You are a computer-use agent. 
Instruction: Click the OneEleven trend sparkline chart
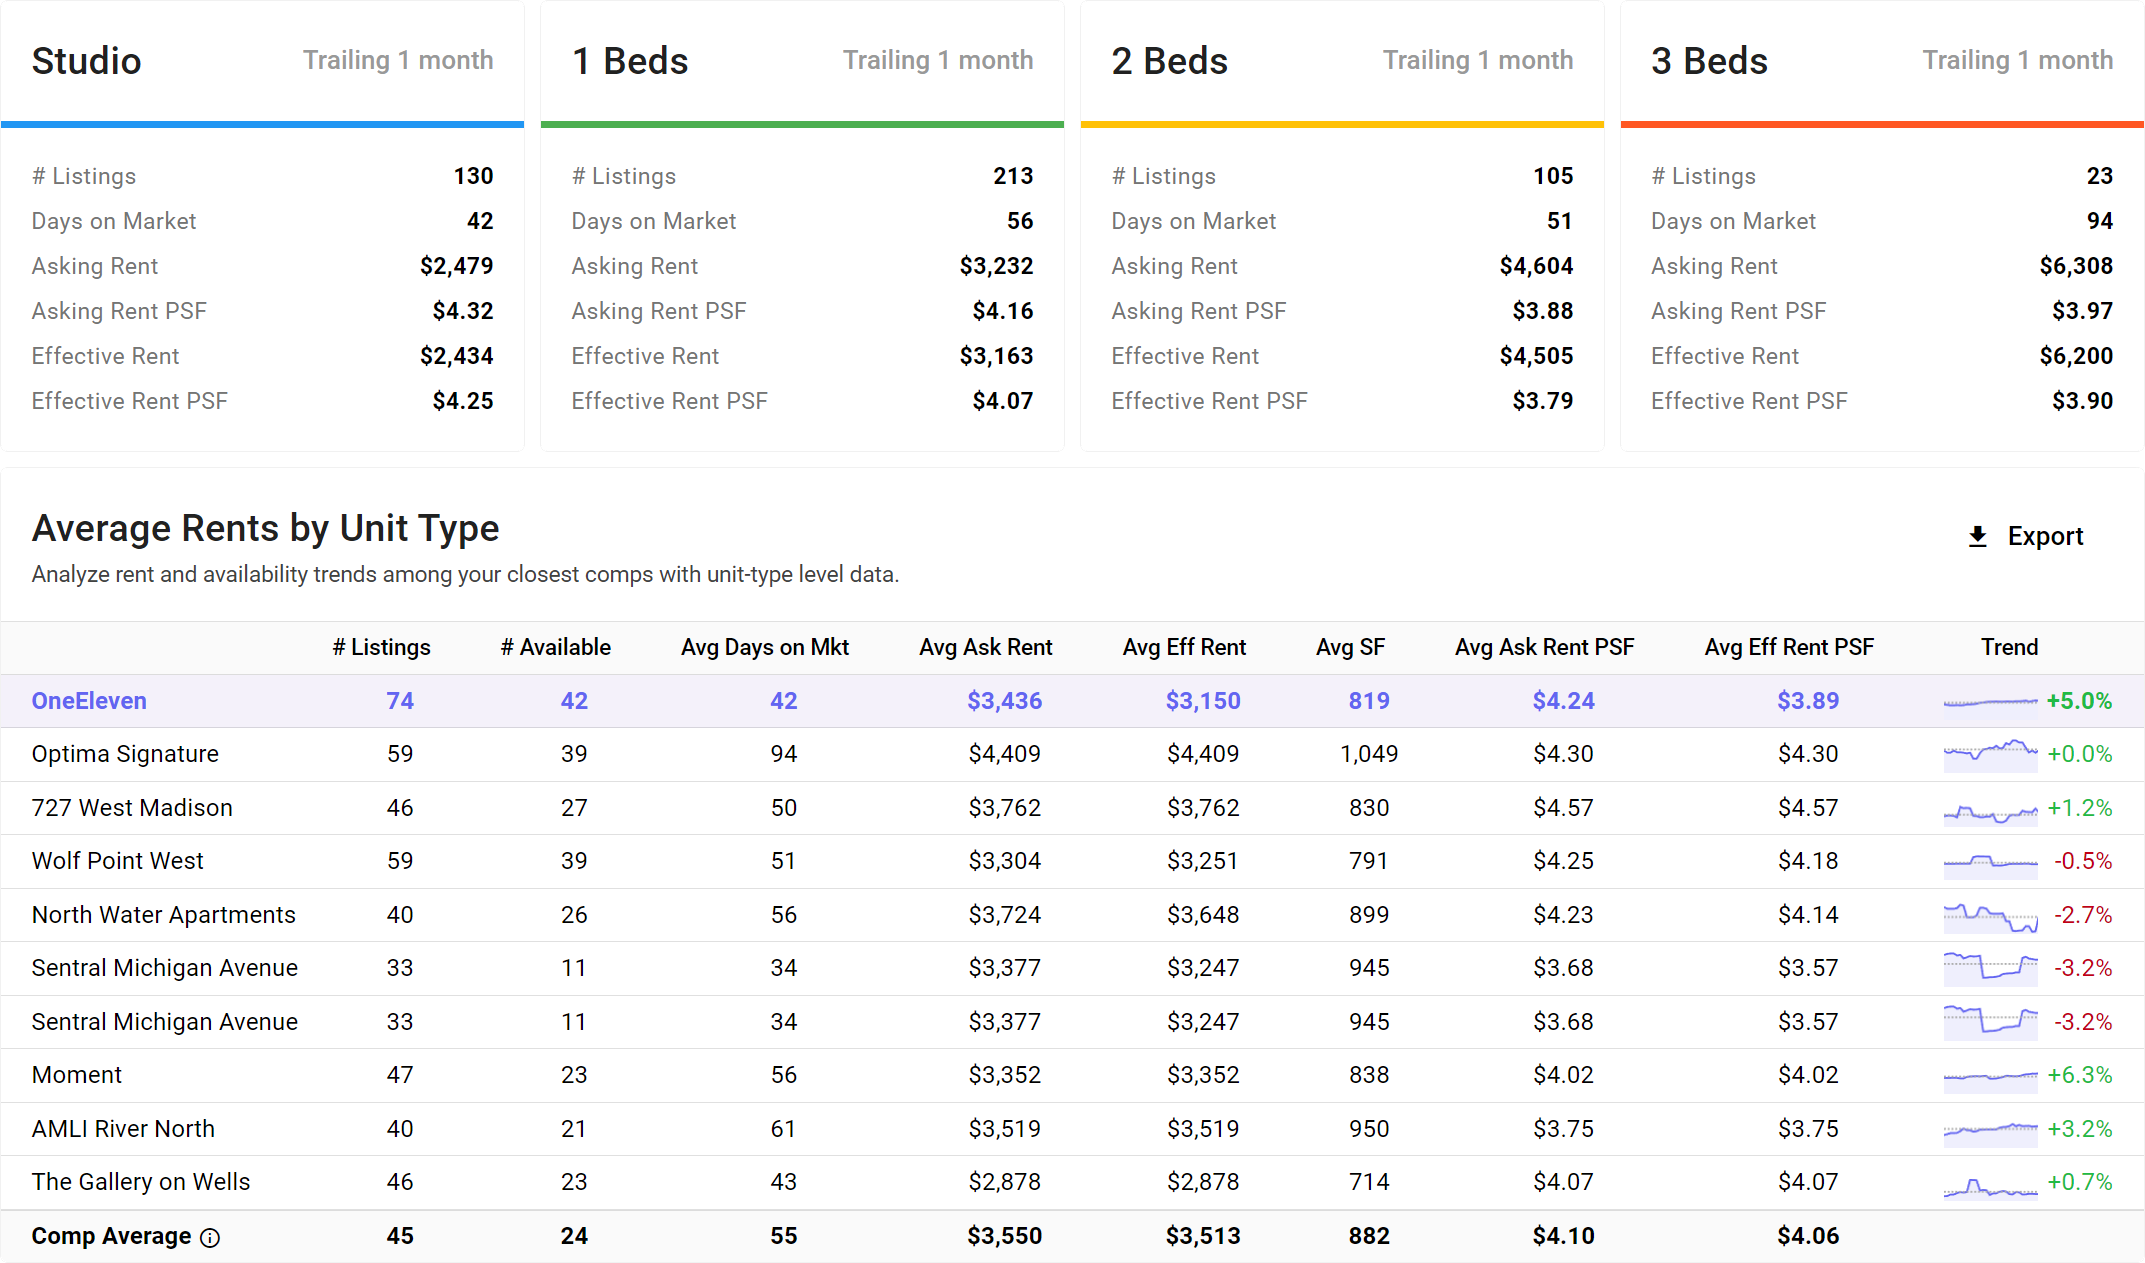coord(1989,701)
